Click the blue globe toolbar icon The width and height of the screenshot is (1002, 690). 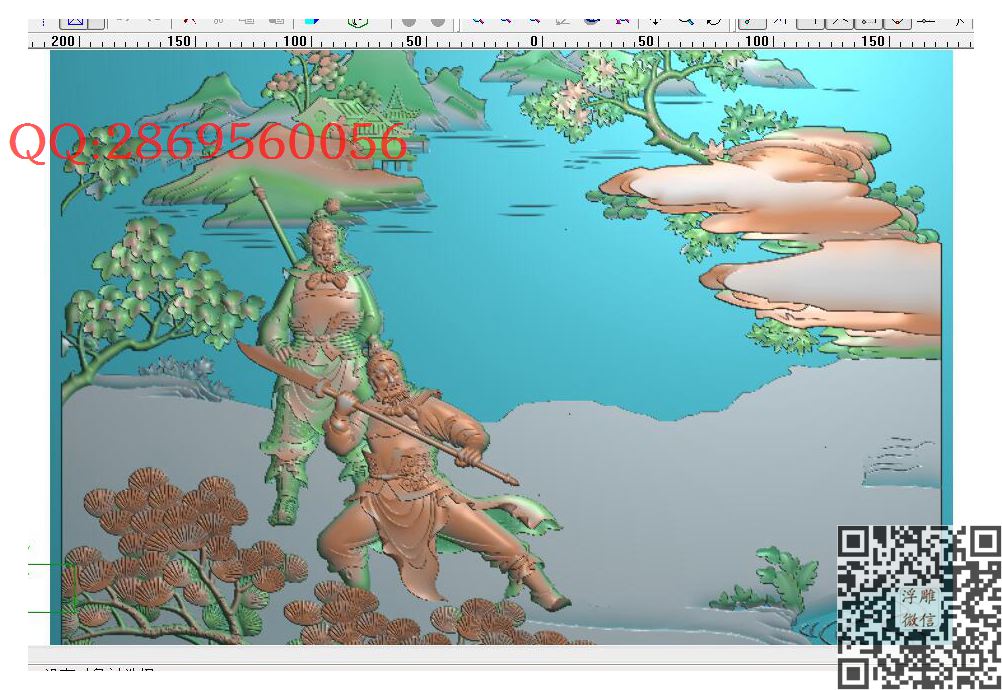click(x=592, y=20)
